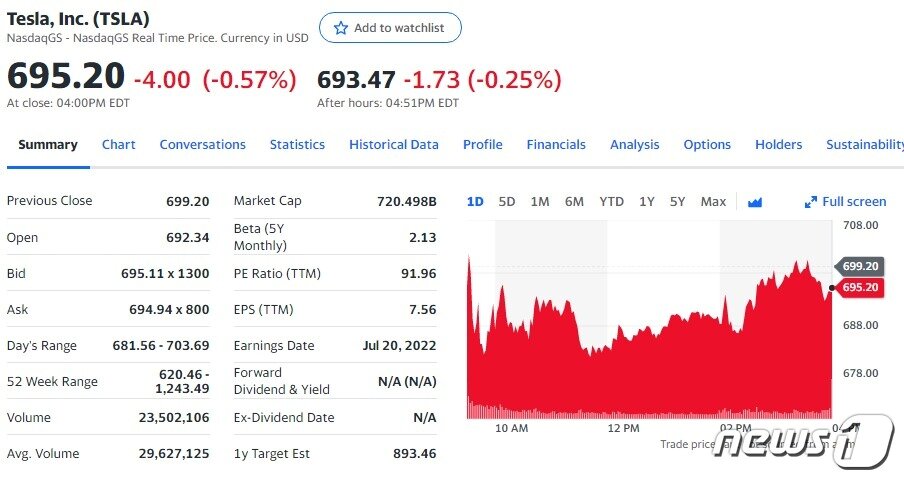
Task: Click the 699.20 previous close chart marker
Action: (x=860, y=267)
